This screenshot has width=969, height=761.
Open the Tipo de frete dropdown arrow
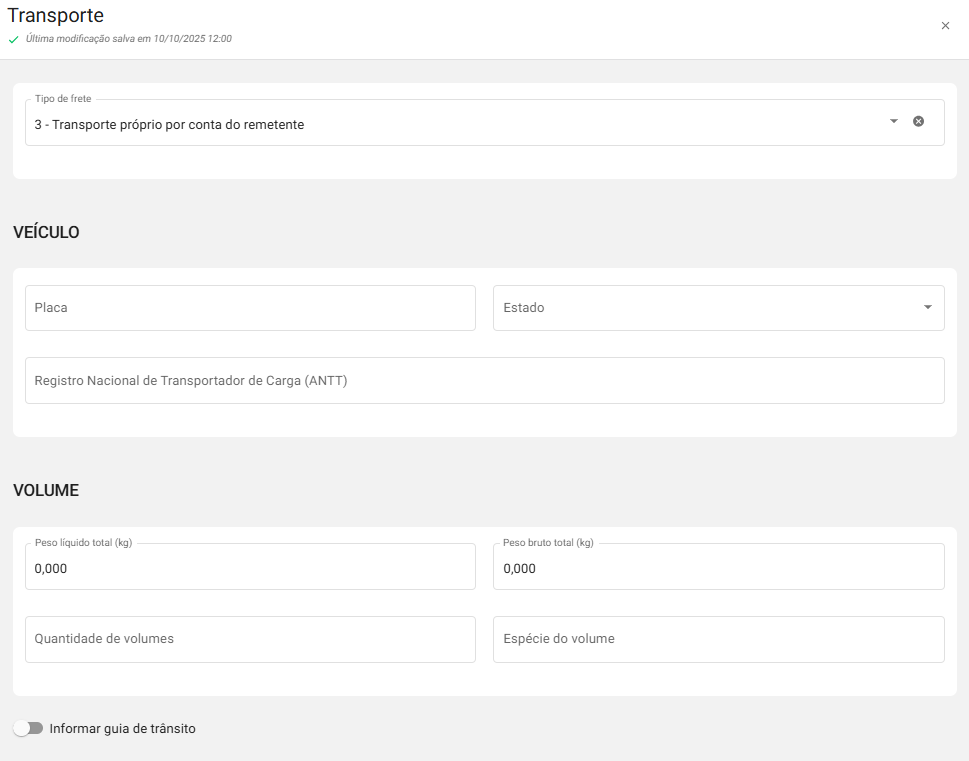coord(894,121)
